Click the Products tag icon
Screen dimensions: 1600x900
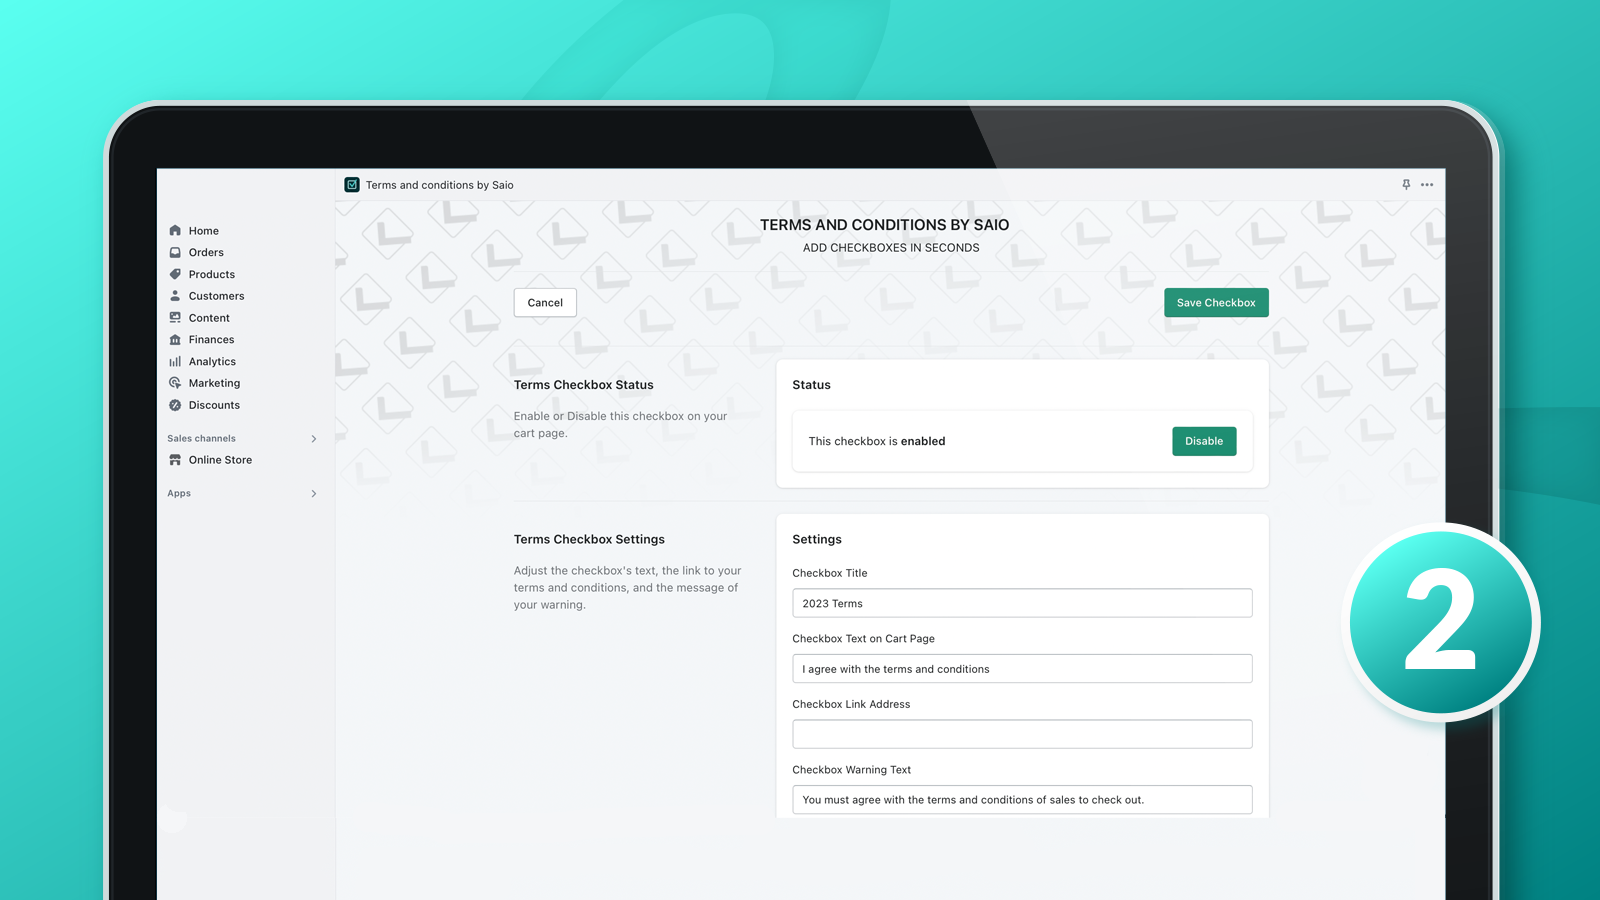click(175, 274)
